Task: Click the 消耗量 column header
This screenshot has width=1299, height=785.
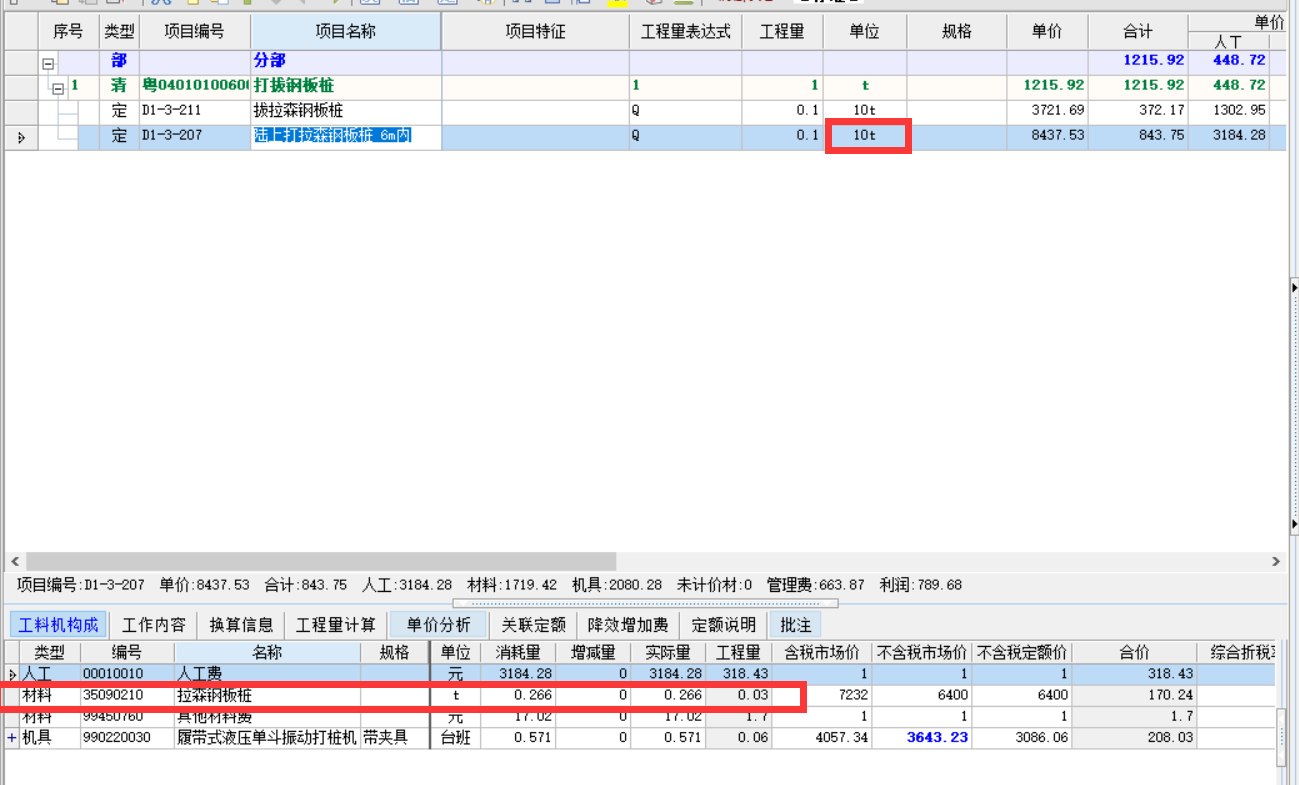Action: [x=518, y=653]
